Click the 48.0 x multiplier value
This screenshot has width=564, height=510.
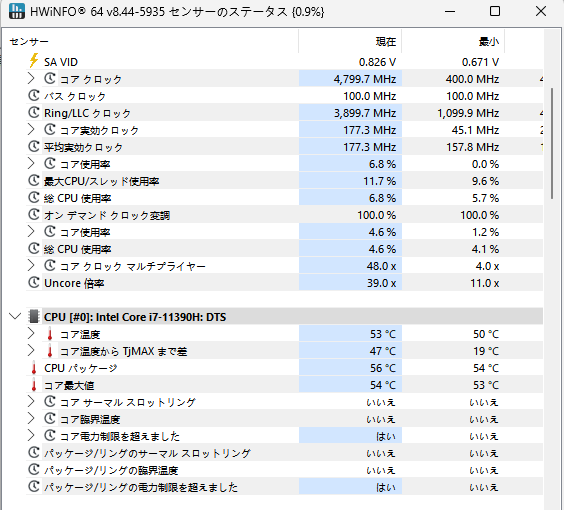[381, 267]
